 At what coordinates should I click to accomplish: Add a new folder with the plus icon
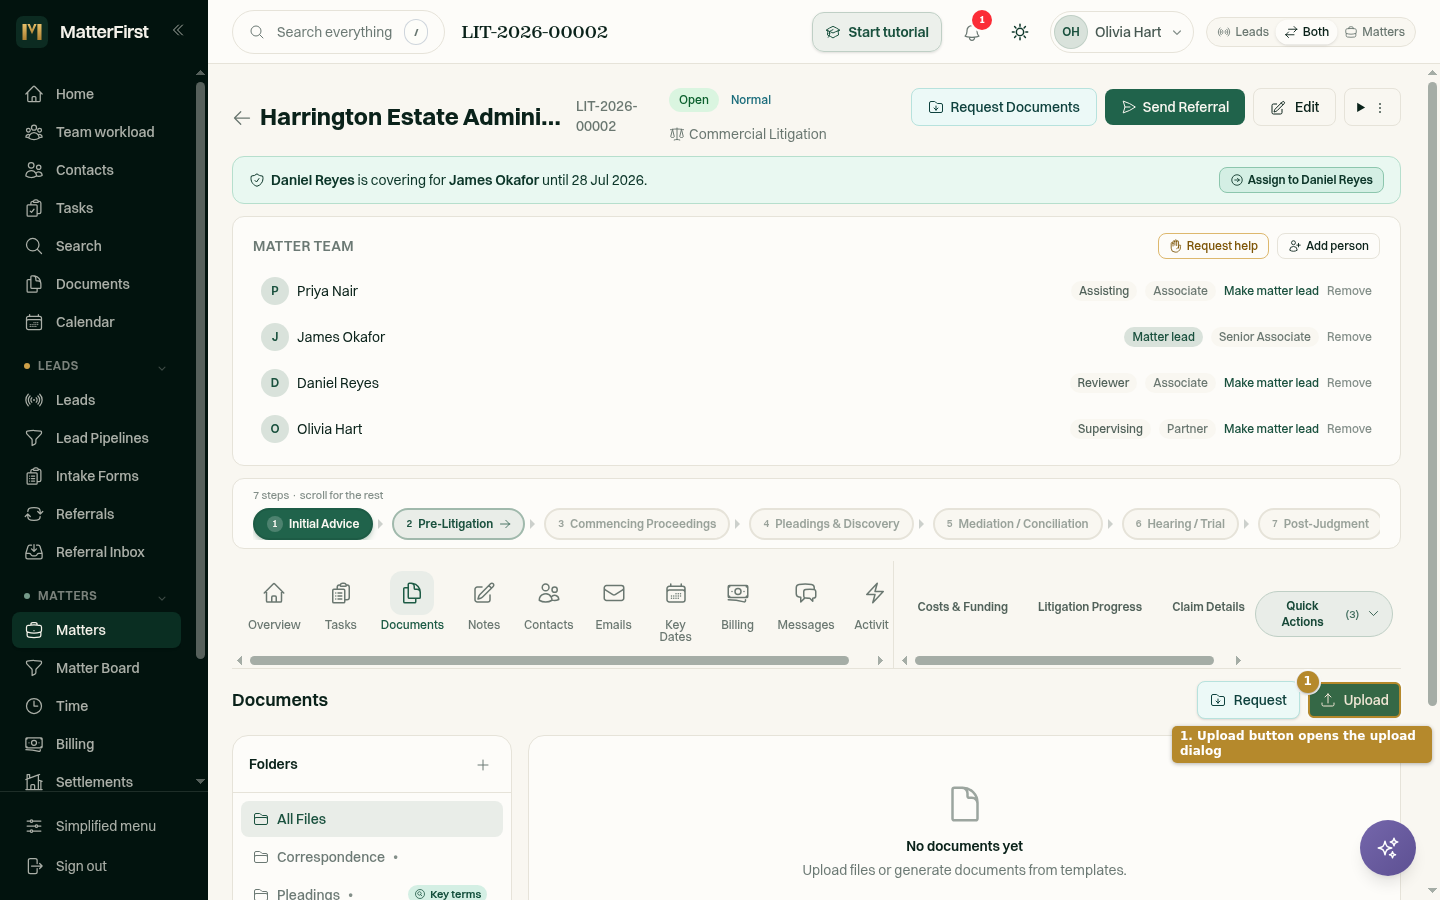click(x=483, y=765)
